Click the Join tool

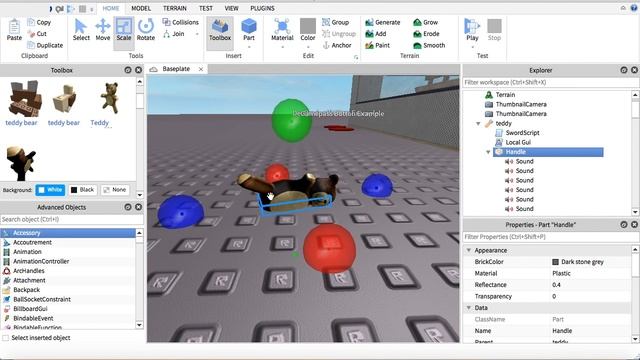174,34
